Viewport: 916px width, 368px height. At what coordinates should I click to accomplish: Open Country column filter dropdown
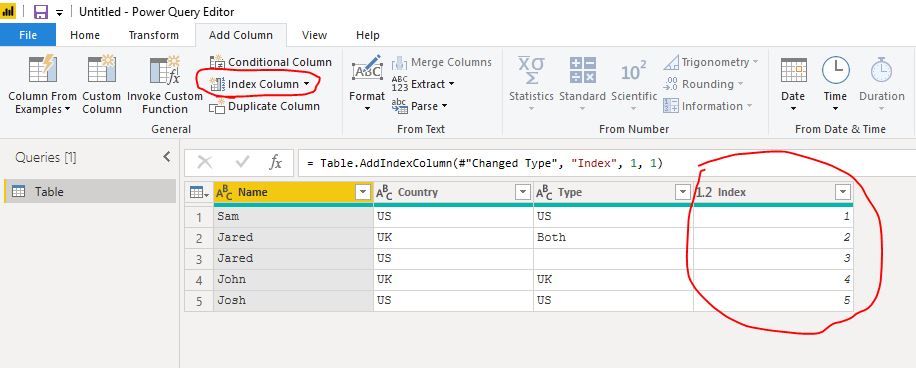pos(522,192)
